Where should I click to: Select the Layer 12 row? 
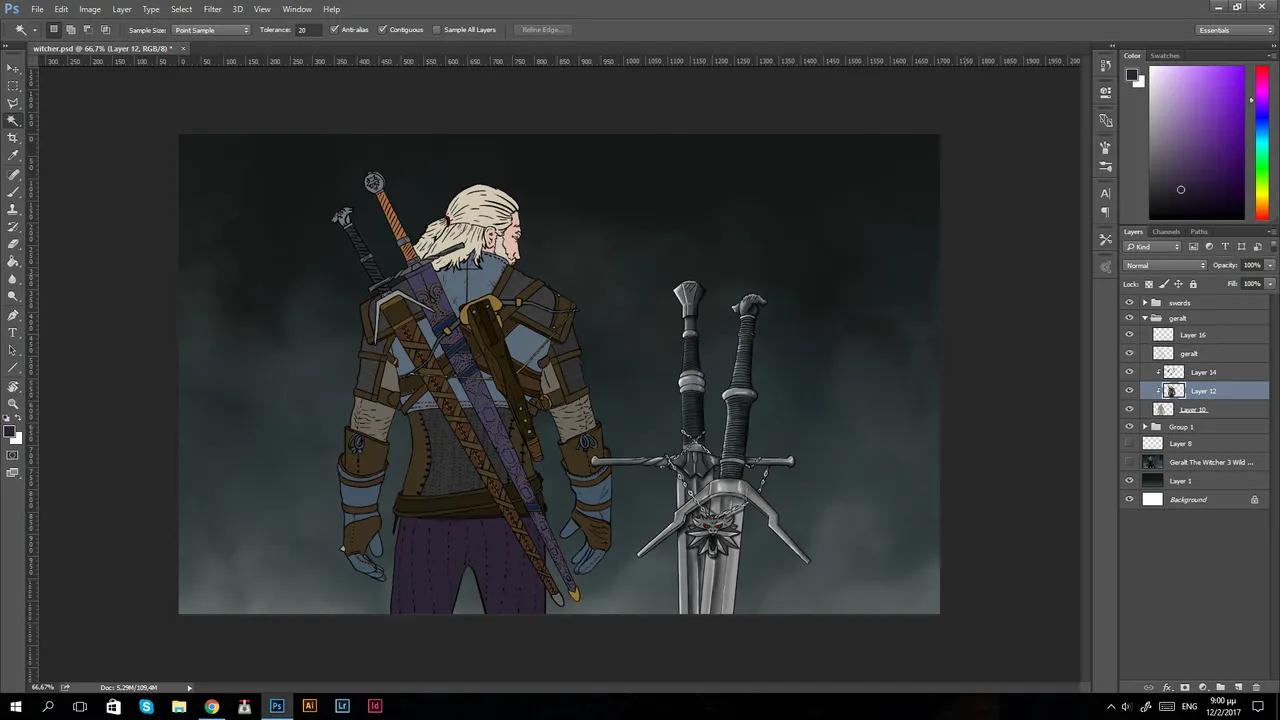tap(1195, 391)
